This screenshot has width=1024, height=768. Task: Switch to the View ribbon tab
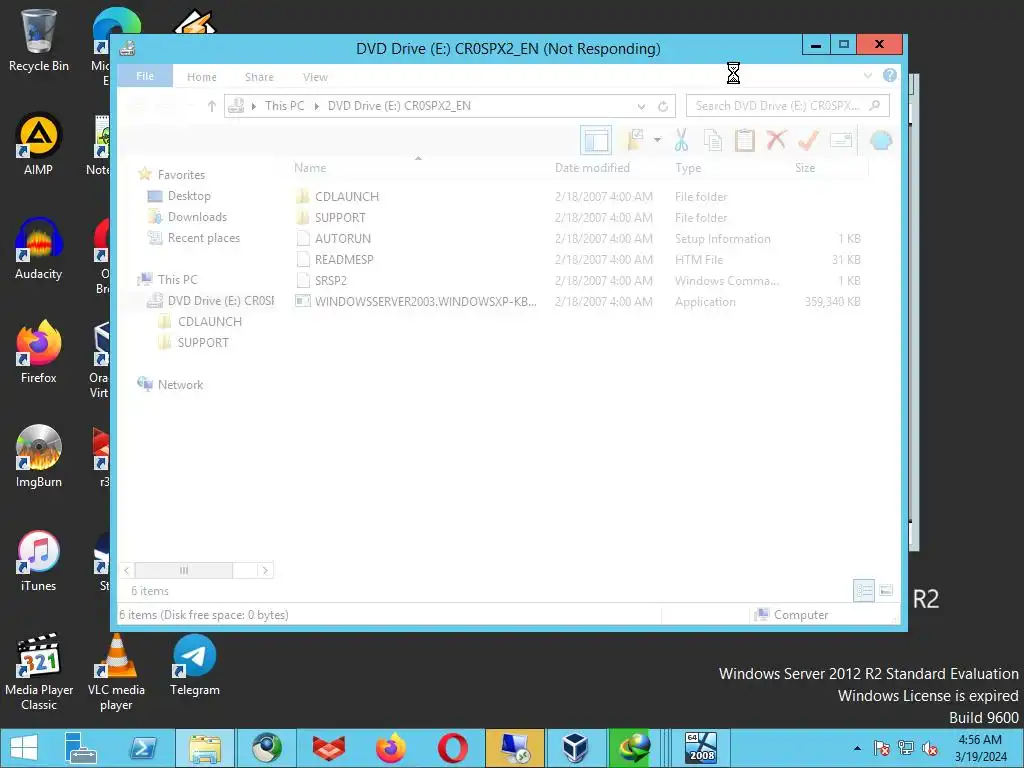(315, 77)
